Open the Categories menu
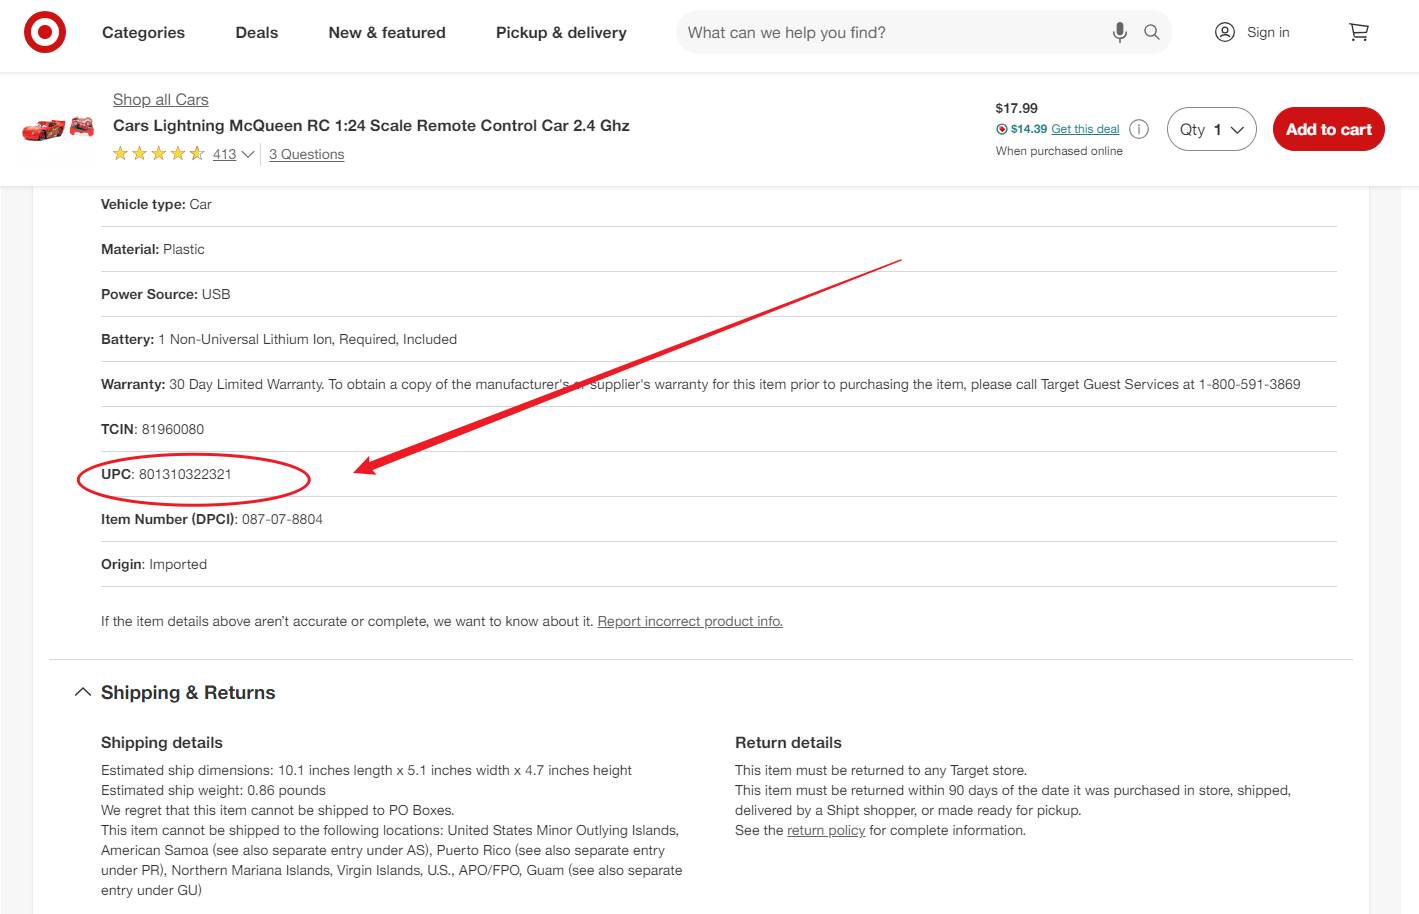The height and width of the screenshot is (914, 1419). [143, 32]
